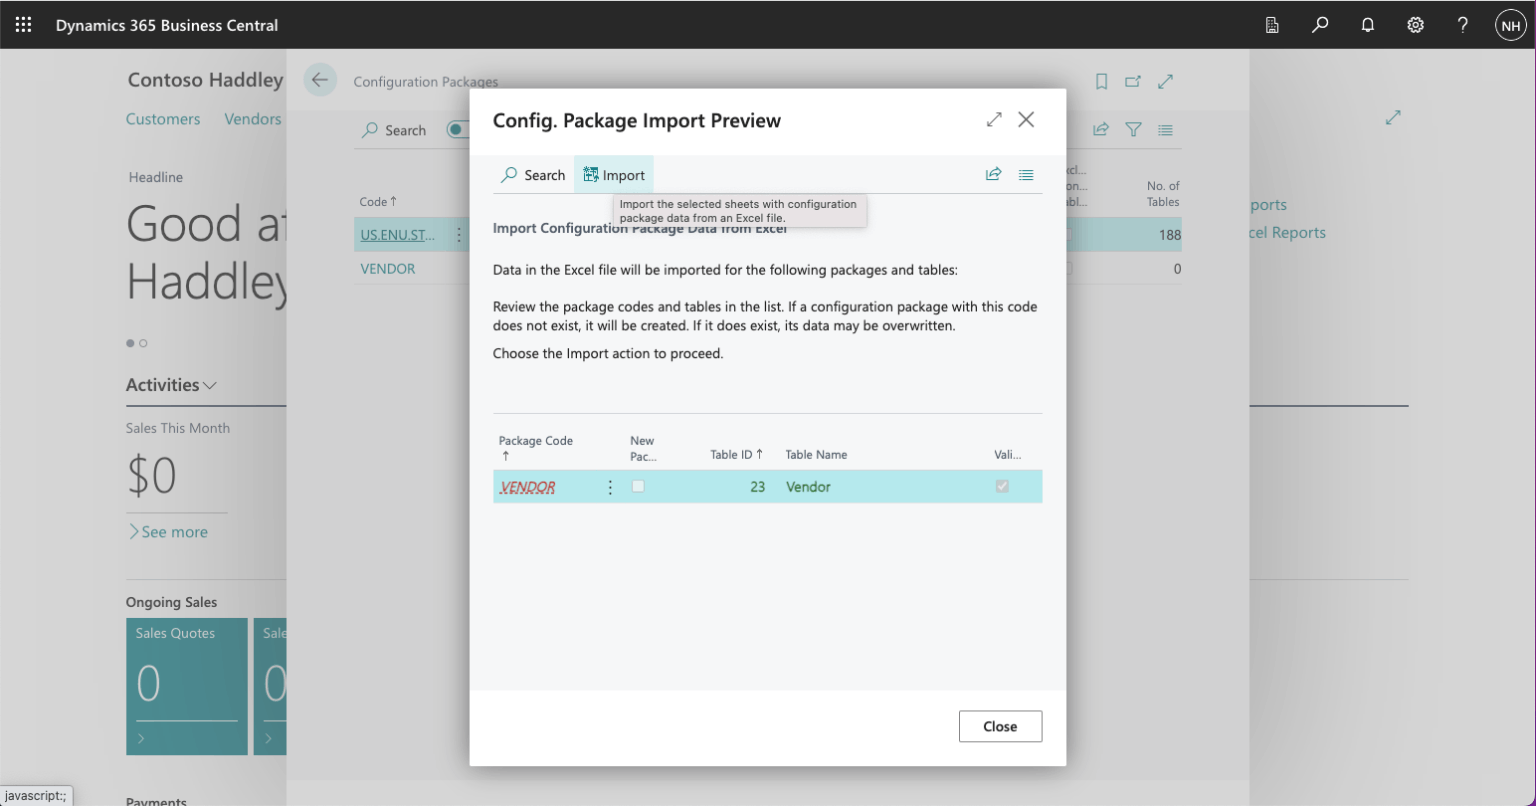Image resolution: width=1536 pixels, height=806 pixels.
Task: Click Import in the dialog toolbar
Action: click(614, 175)
